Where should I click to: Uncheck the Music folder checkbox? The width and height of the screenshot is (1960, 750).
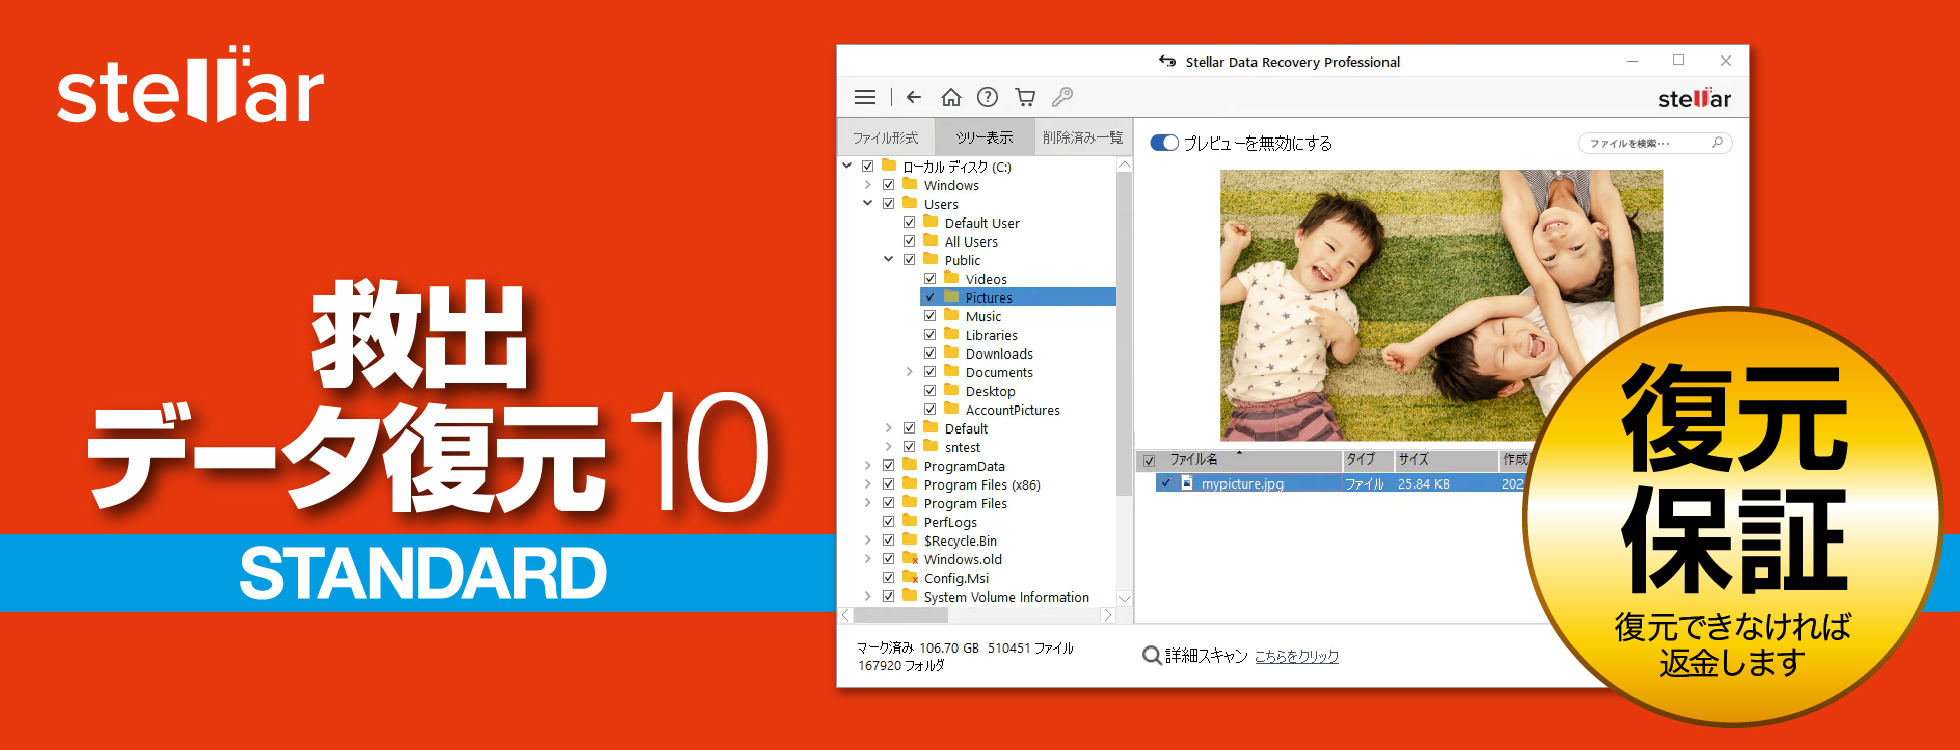(x=930, y=316)
